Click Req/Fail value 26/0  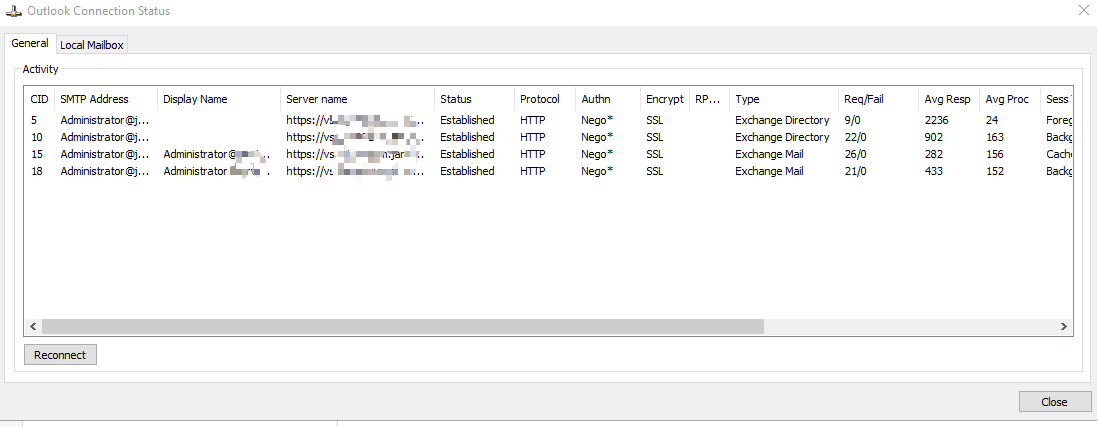click(x=856, y=154)
